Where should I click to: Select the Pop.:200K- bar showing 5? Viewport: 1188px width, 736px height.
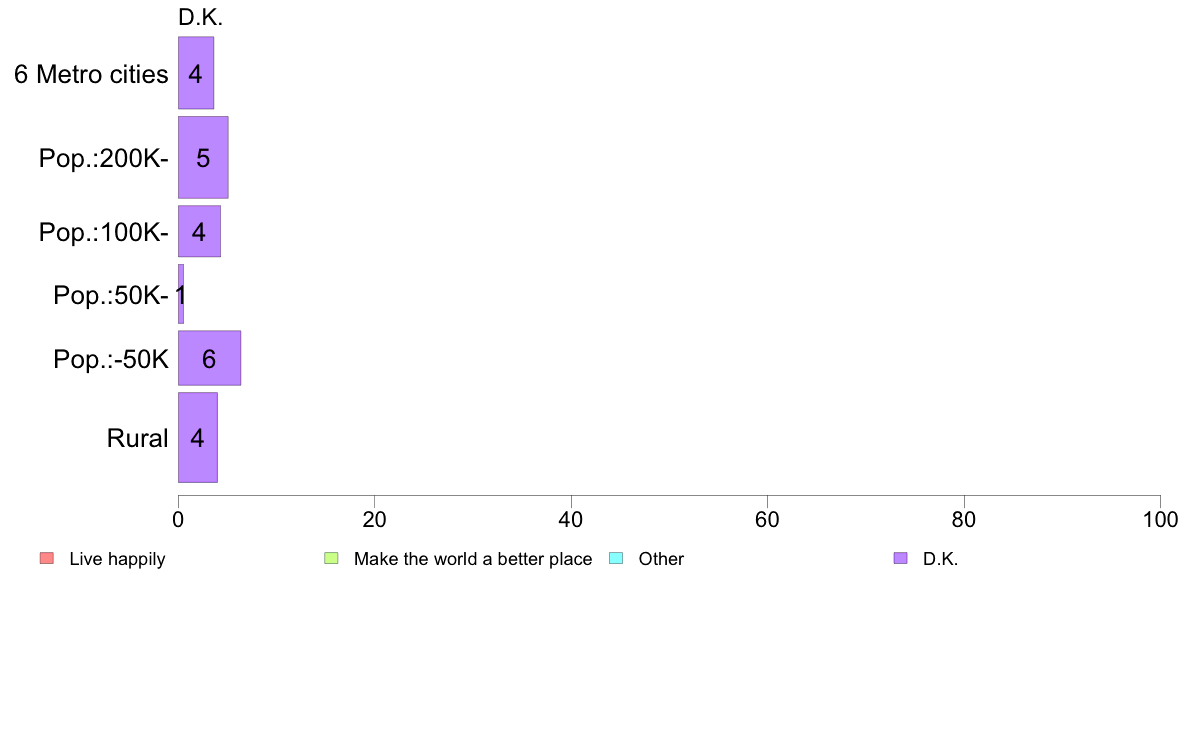pos(203,158)
